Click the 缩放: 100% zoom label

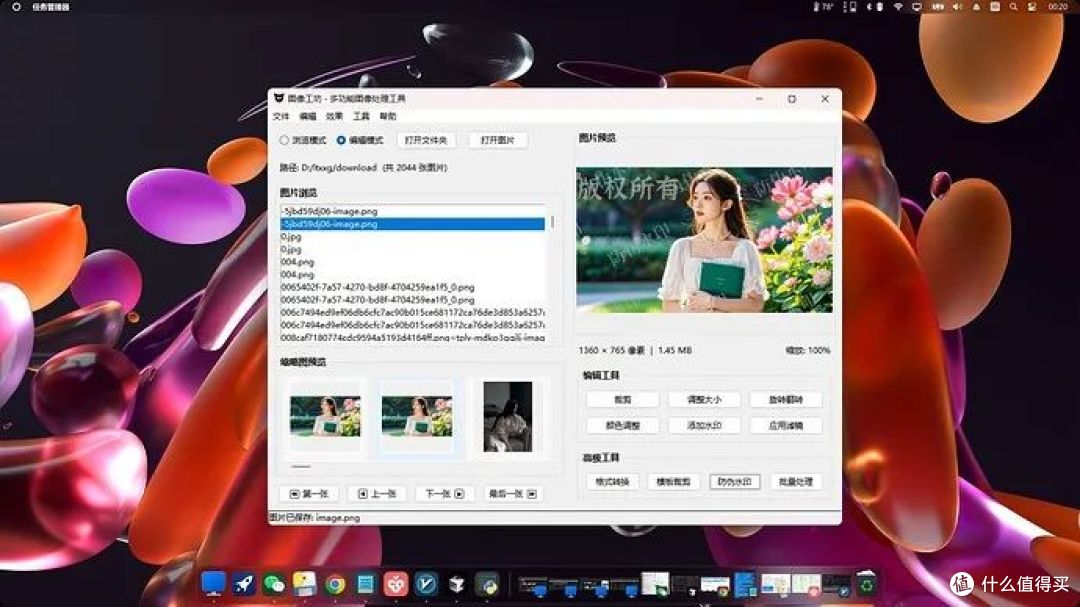pyautogui.click(x=808, y=351)
